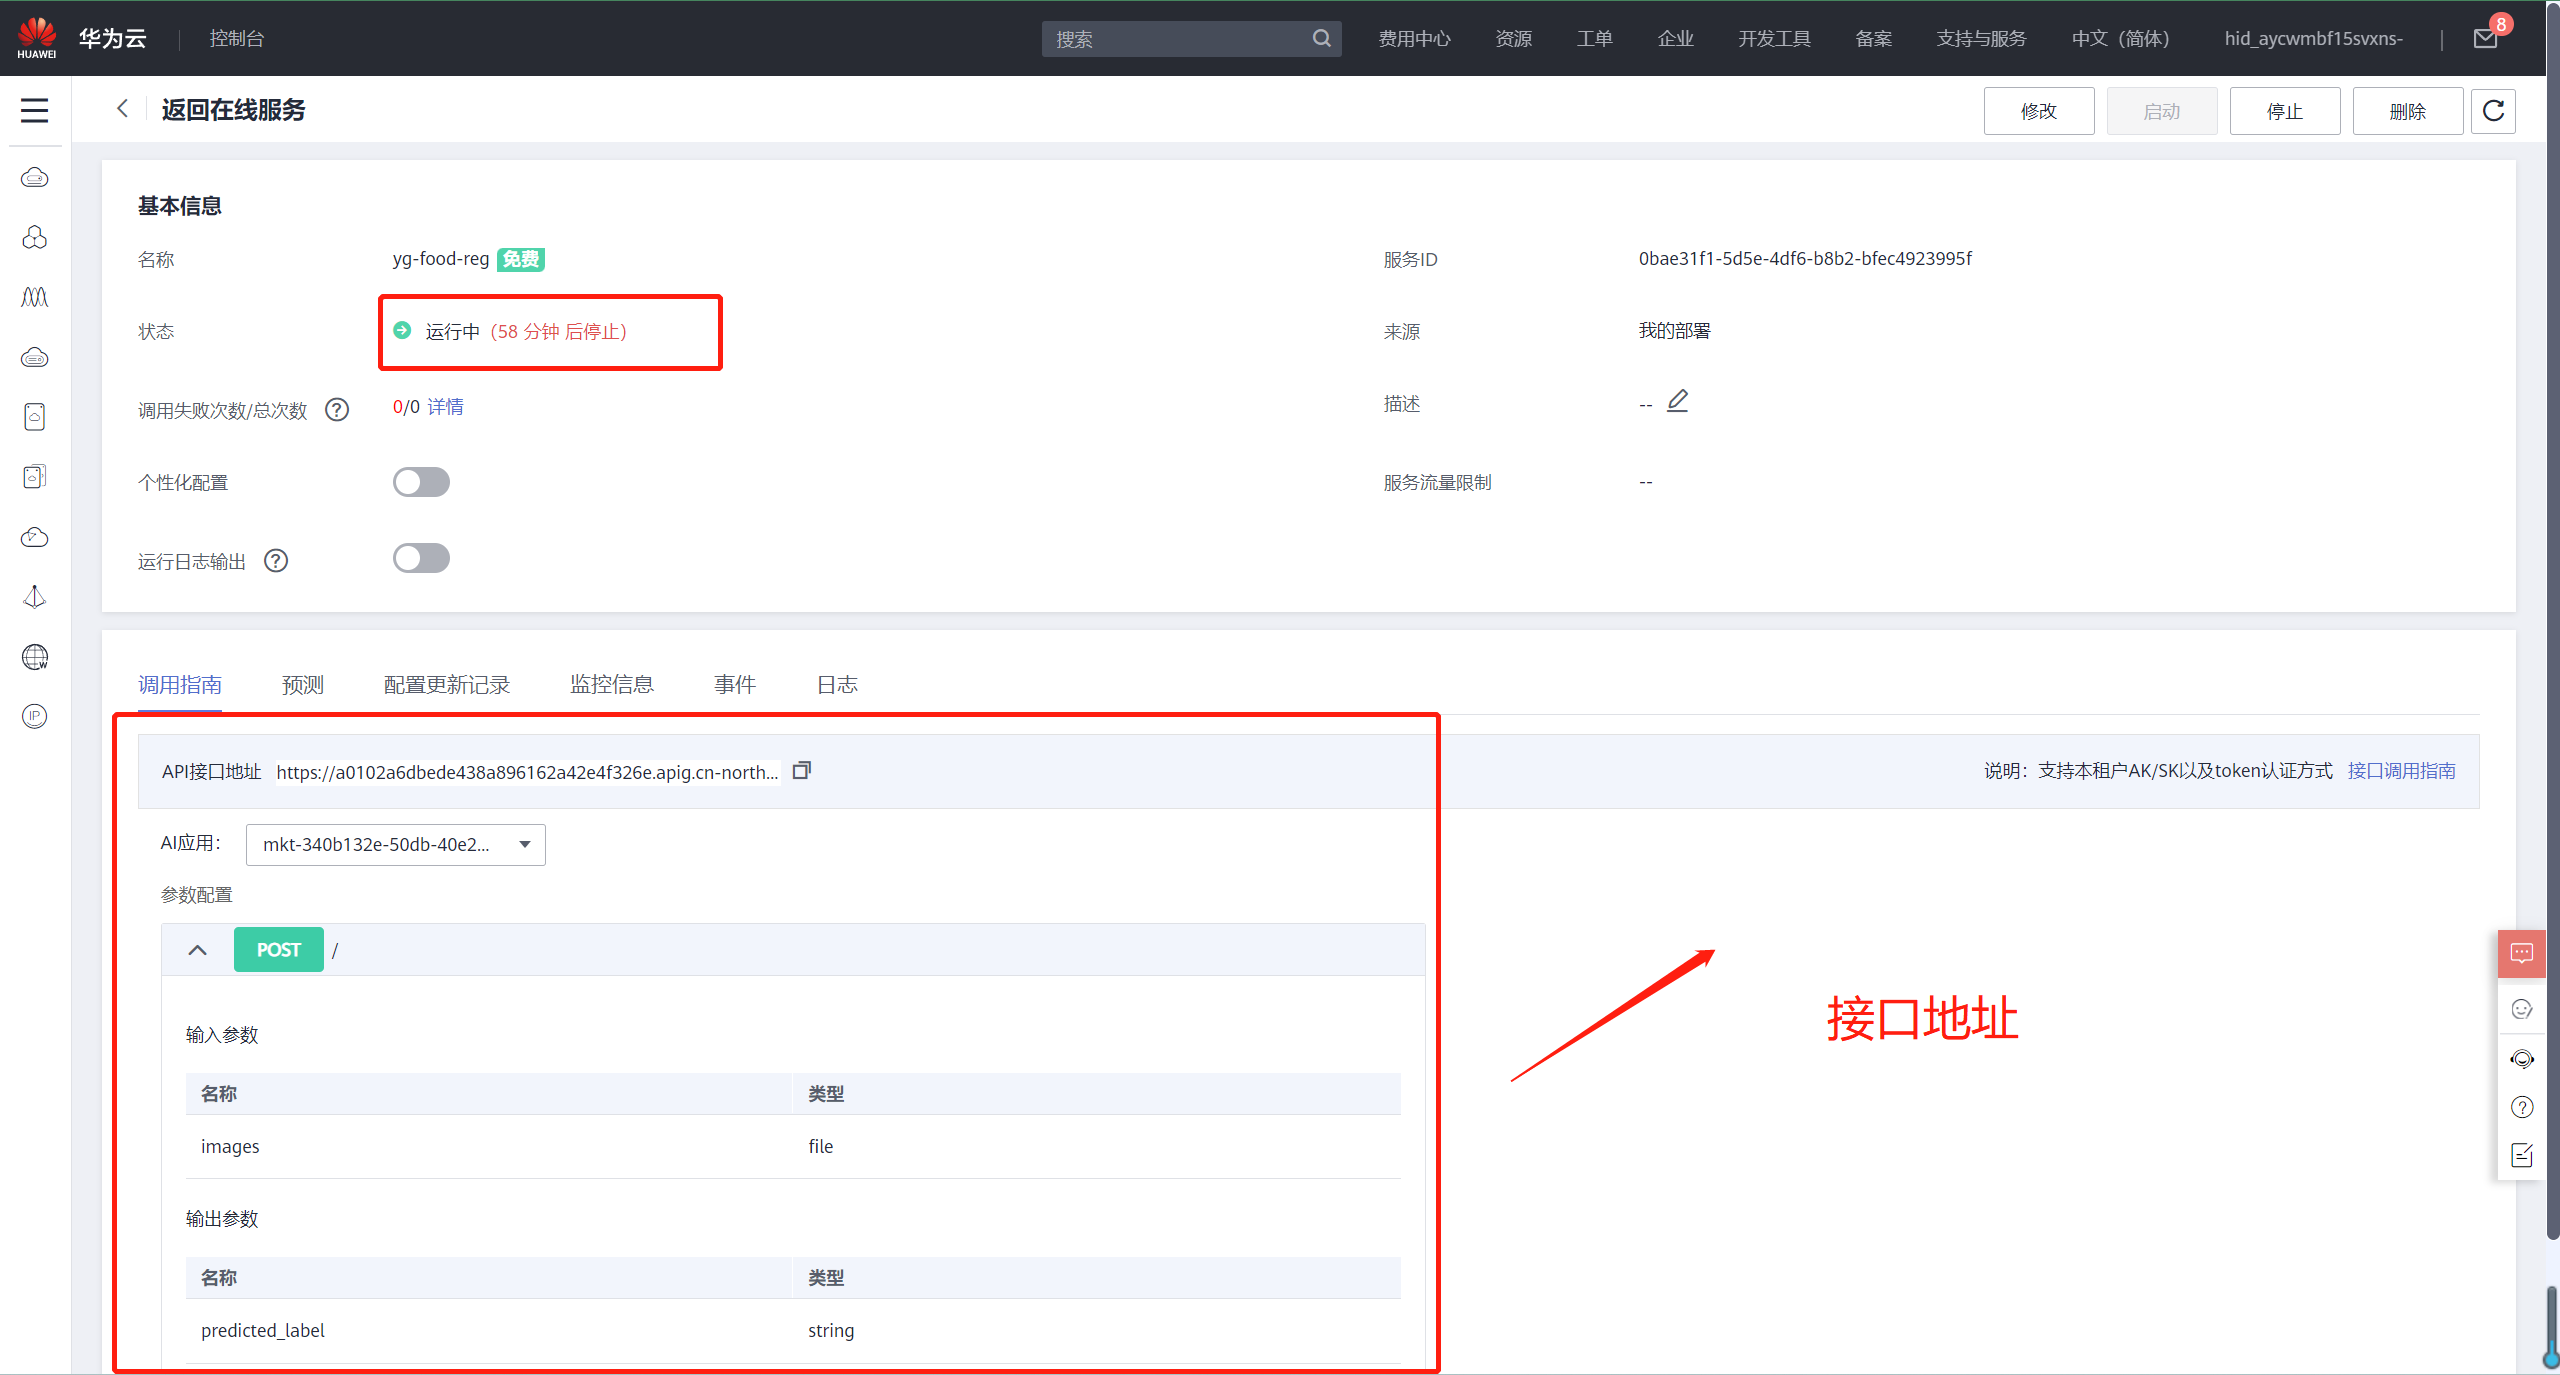Switch to the 配置更新记录 tab
2560x1375 pixels.
447,685
